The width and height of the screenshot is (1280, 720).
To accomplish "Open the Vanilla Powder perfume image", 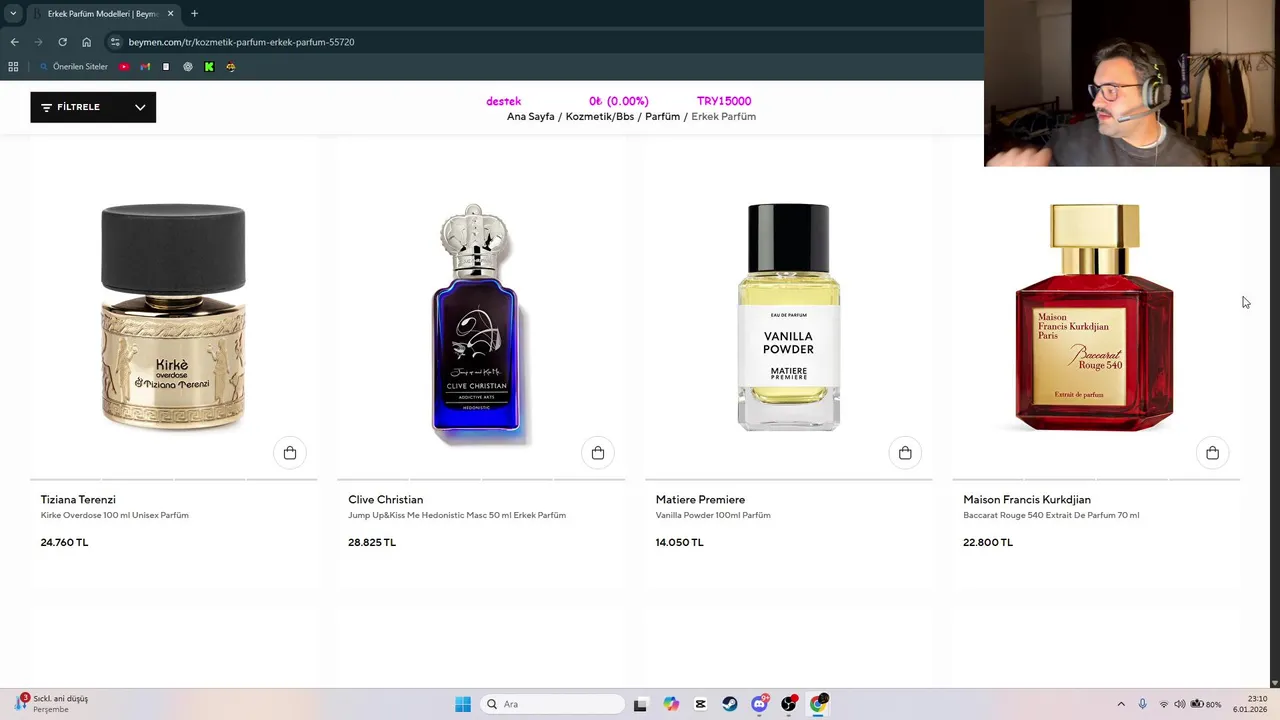I will click(x=789, y=318).
